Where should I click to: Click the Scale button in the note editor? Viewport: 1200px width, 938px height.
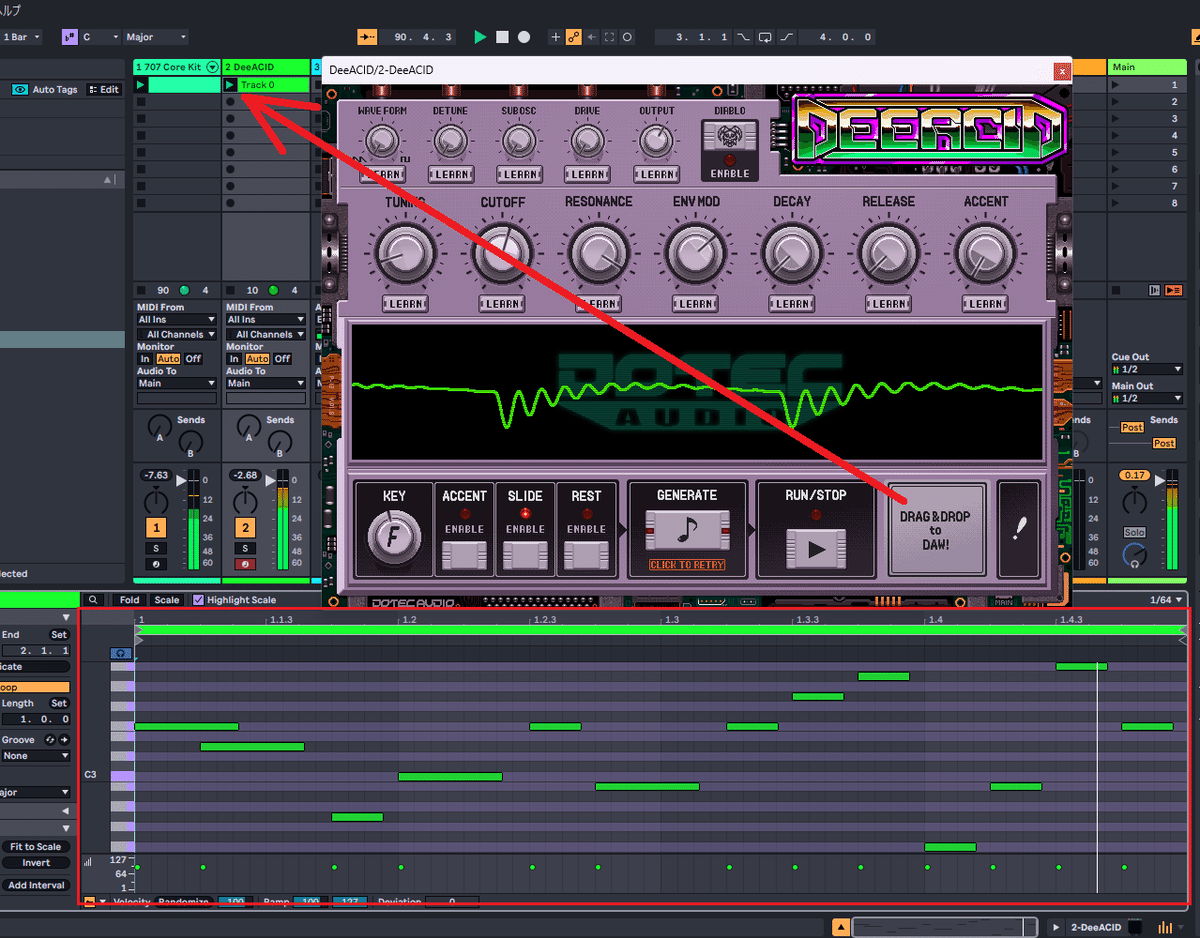tap(166, 600)
